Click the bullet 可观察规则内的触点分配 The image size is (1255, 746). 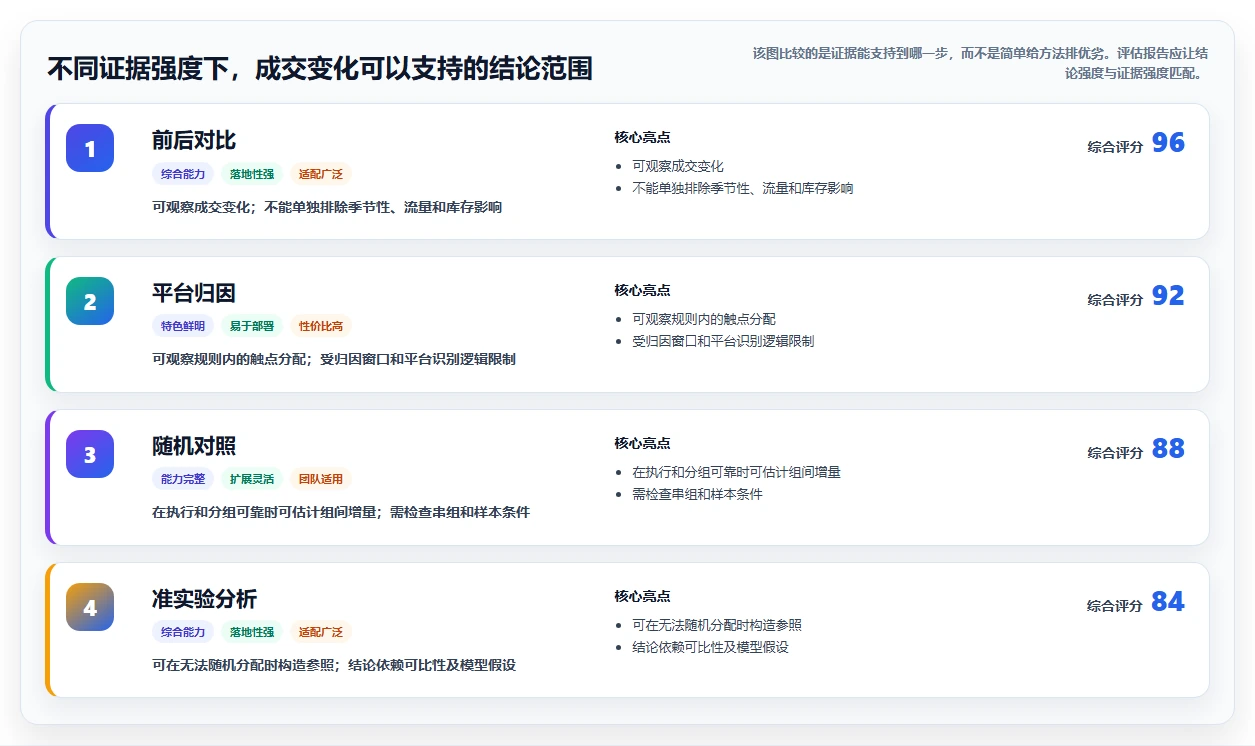coord(704,319)
